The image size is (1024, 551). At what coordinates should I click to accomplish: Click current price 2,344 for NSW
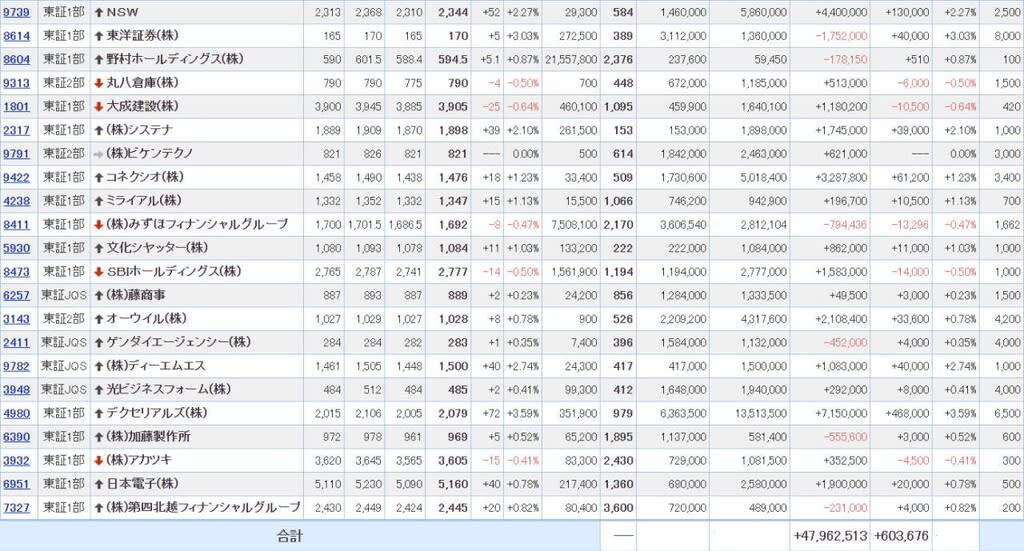tap(453, 12)
